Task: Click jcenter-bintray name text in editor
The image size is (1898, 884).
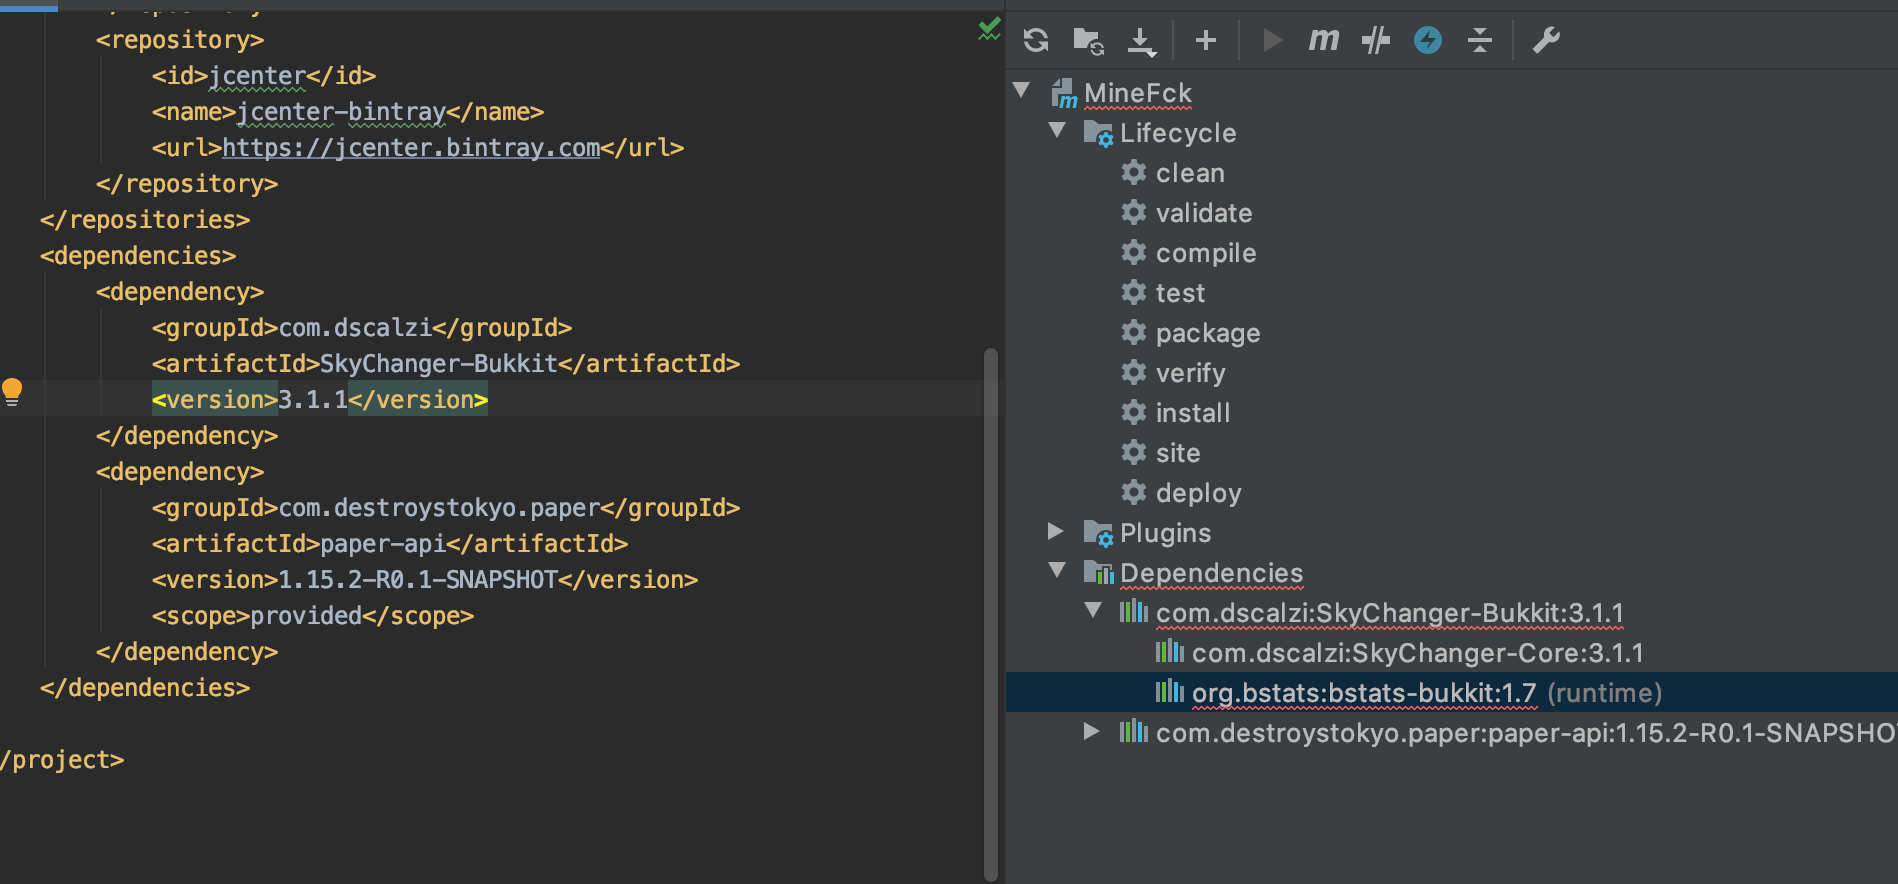Action: [341, 112]
